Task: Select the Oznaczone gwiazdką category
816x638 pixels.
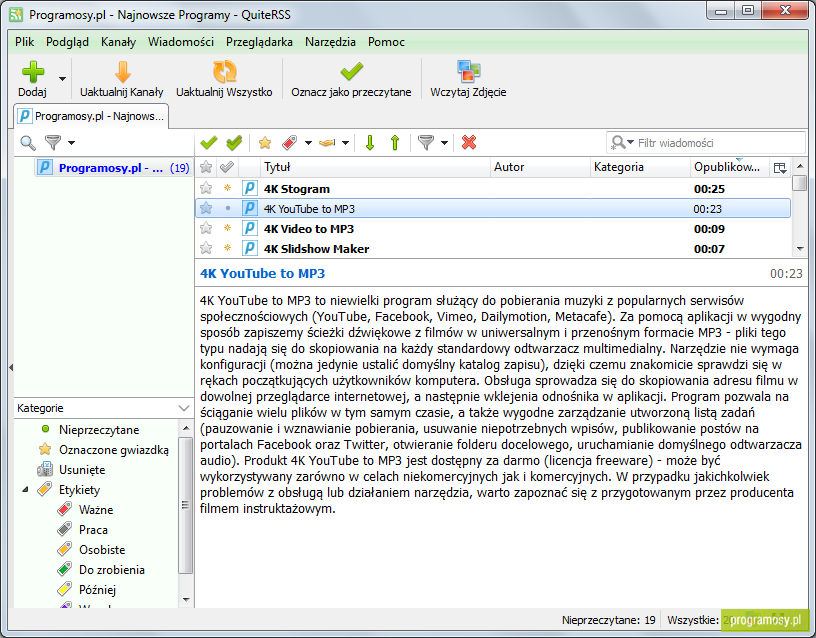Action: coord(104,450)
